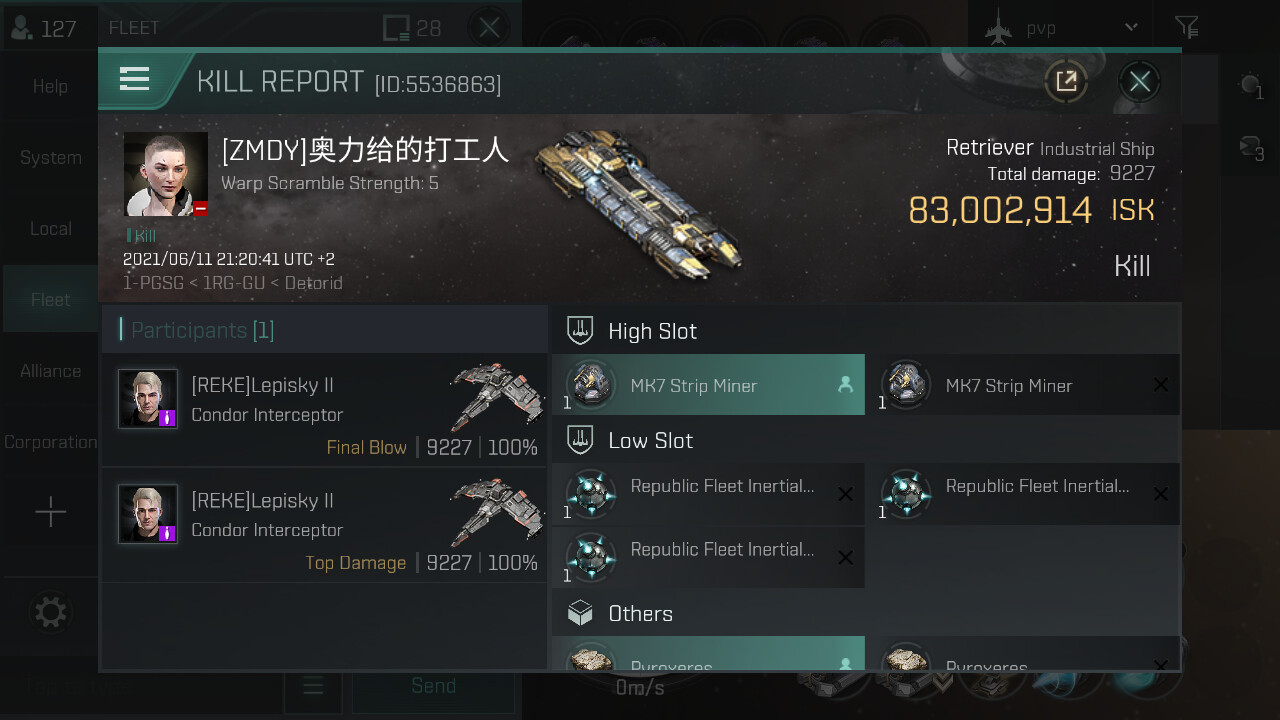The width and height of the screenshot is (1280, 720).
Task: Switch to the Alliance chat tab
Action: (50, 371)
